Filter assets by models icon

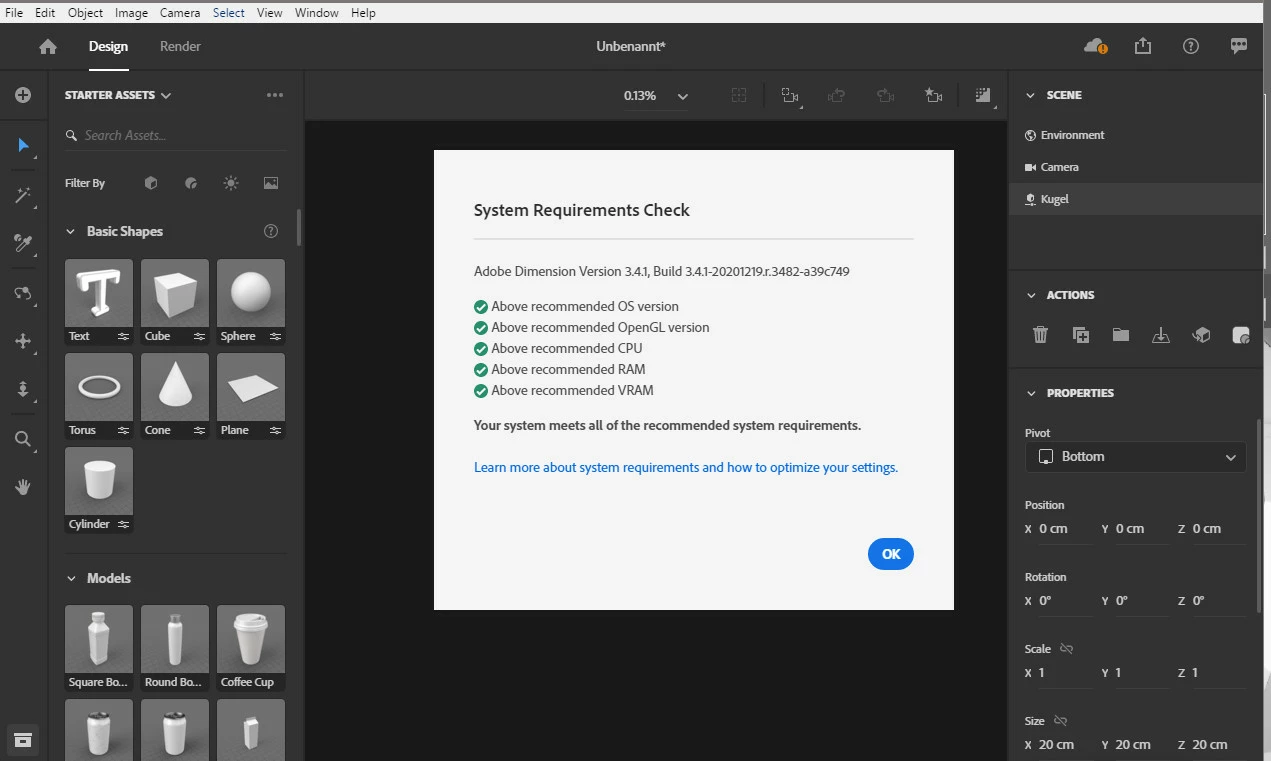(x=151, y=183)
